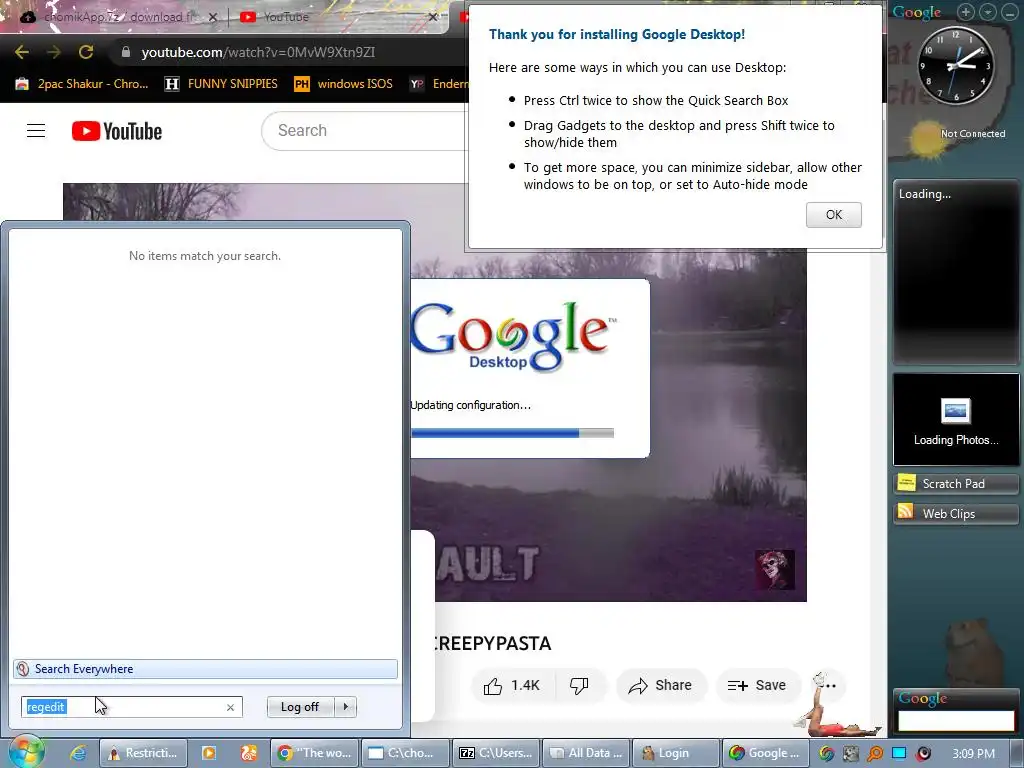Viewport: 1024px width, 768px height.
Task: Click the video Share button
Action: [x=660, y=685]
